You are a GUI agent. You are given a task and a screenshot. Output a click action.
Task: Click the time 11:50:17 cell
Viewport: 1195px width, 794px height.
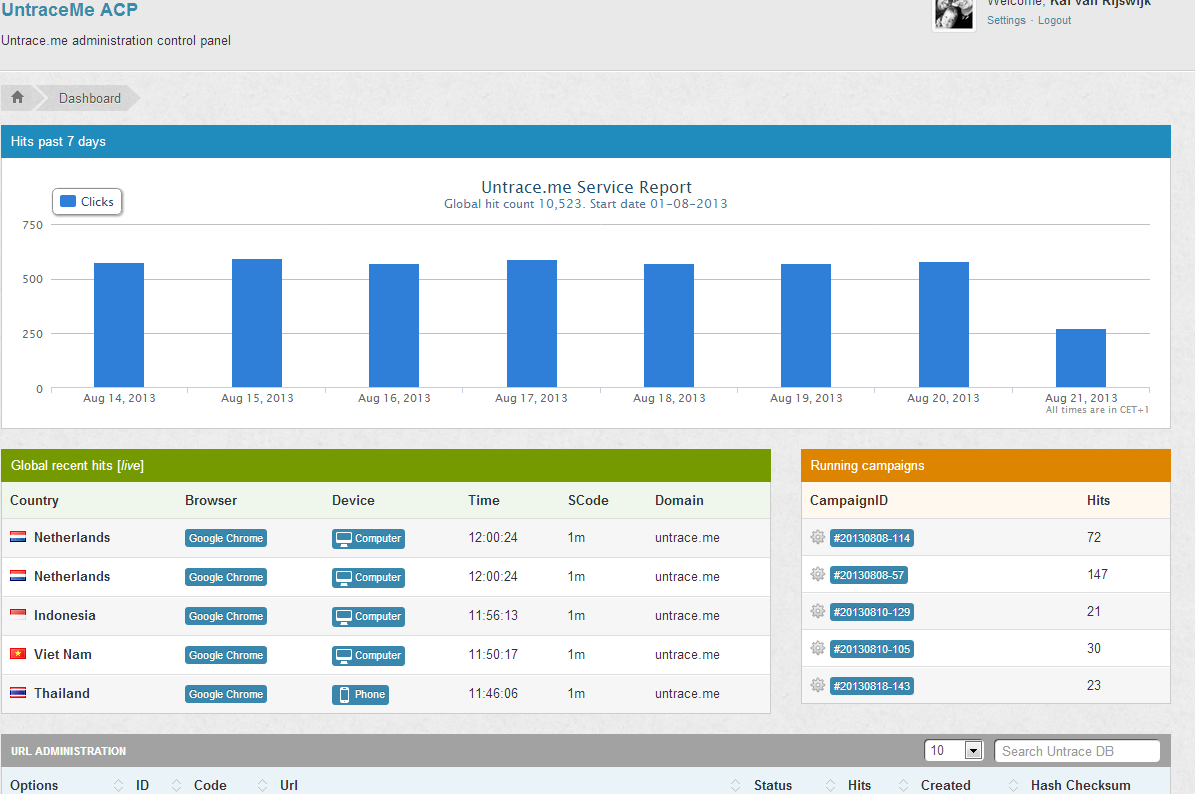click(x=493, y=654)
